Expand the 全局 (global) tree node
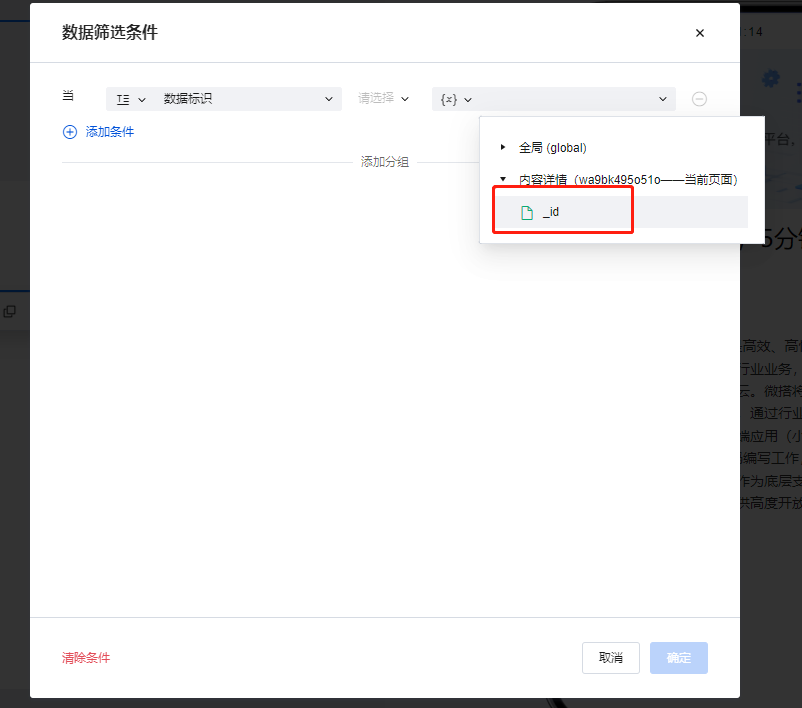 (503, 147)
